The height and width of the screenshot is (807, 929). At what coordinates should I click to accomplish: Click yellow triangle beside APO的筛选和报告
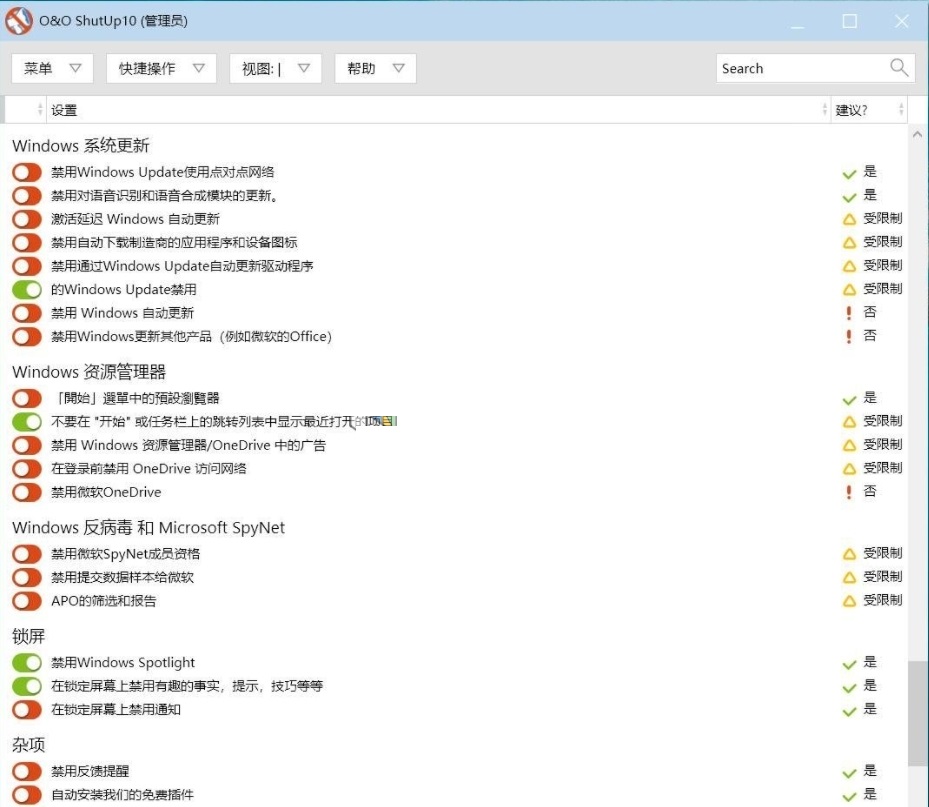point(849,601)
